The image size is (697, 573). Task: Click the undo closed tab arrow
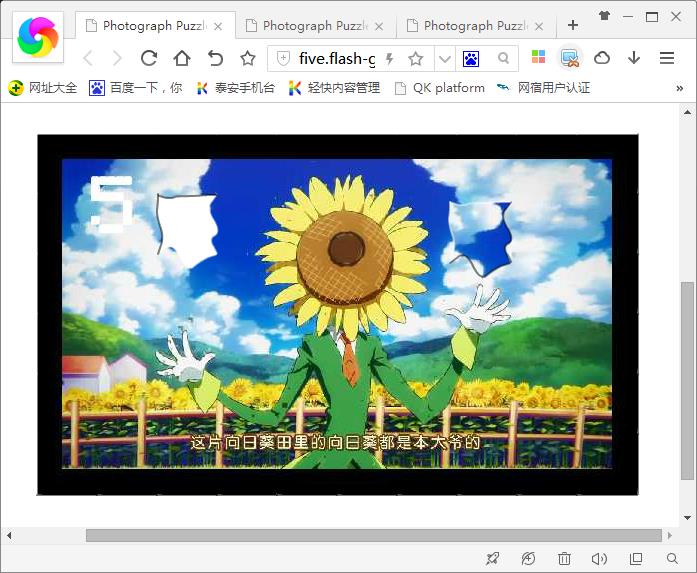pyautogui.click(x=215, y=58)
